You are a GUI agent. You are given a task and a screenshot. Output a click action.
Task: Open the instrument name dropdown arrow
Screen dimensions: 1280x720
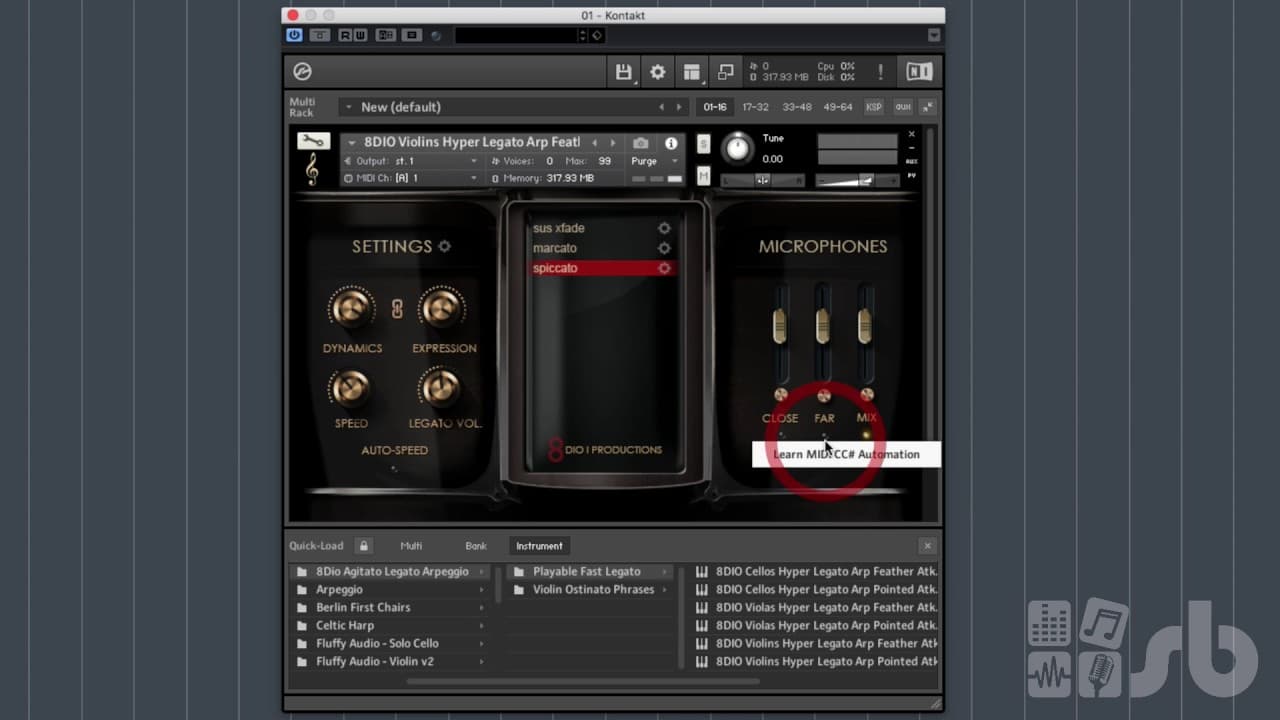click(352, 143)
